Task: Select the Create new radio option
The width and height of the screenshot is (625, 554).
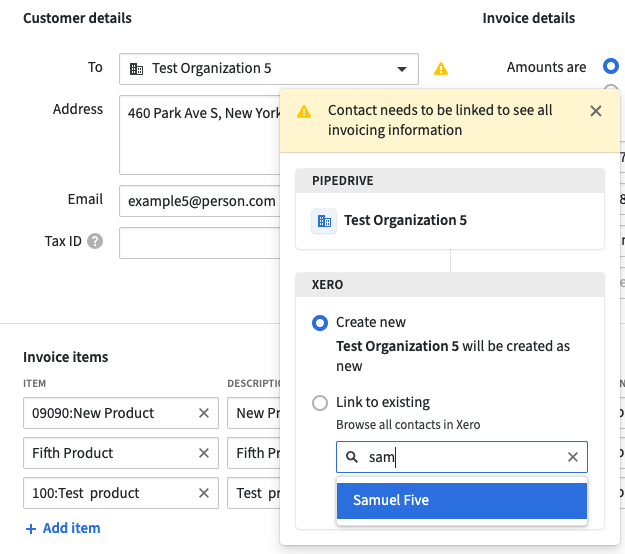Action: [x=320, y=322]
